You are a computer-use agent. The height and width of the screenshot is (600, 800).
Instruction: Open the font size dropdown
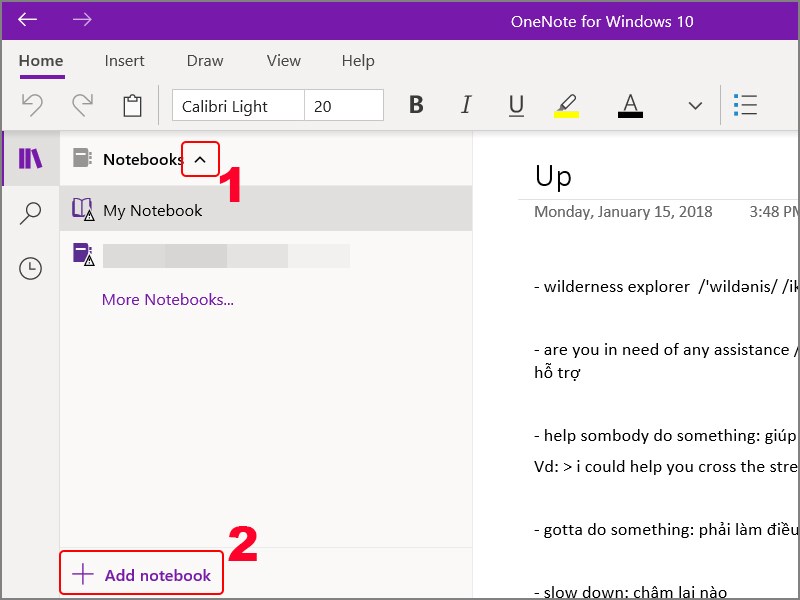[344, 104]
